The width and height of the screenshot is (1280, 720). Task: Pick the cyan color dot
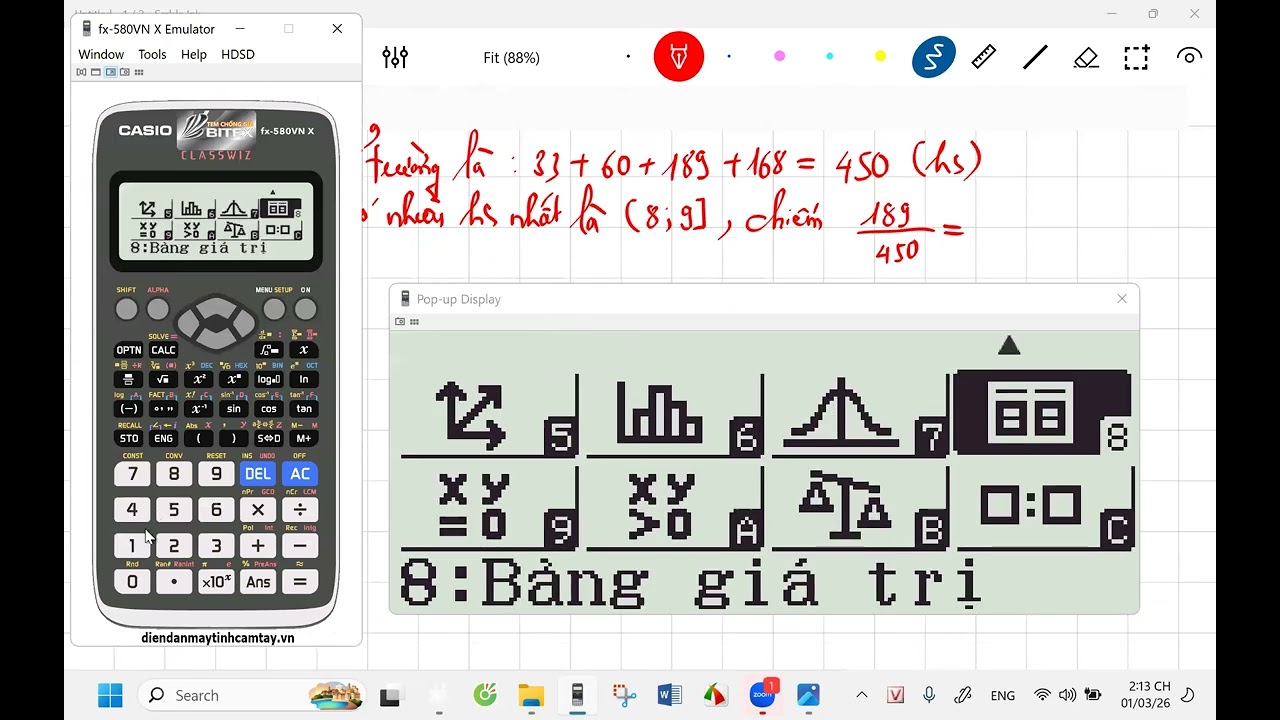[829, 56]
